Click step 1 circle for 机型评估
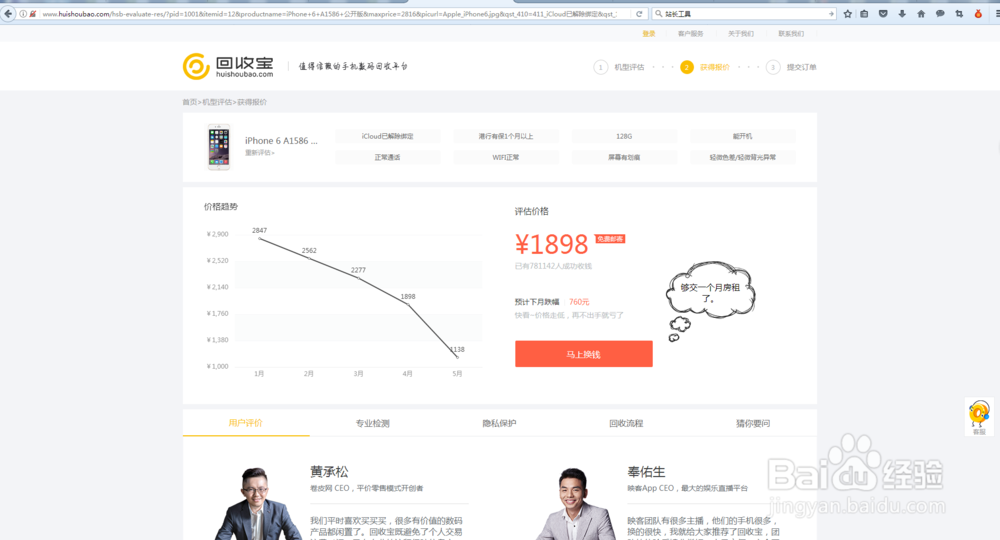 tap(600, 67)
